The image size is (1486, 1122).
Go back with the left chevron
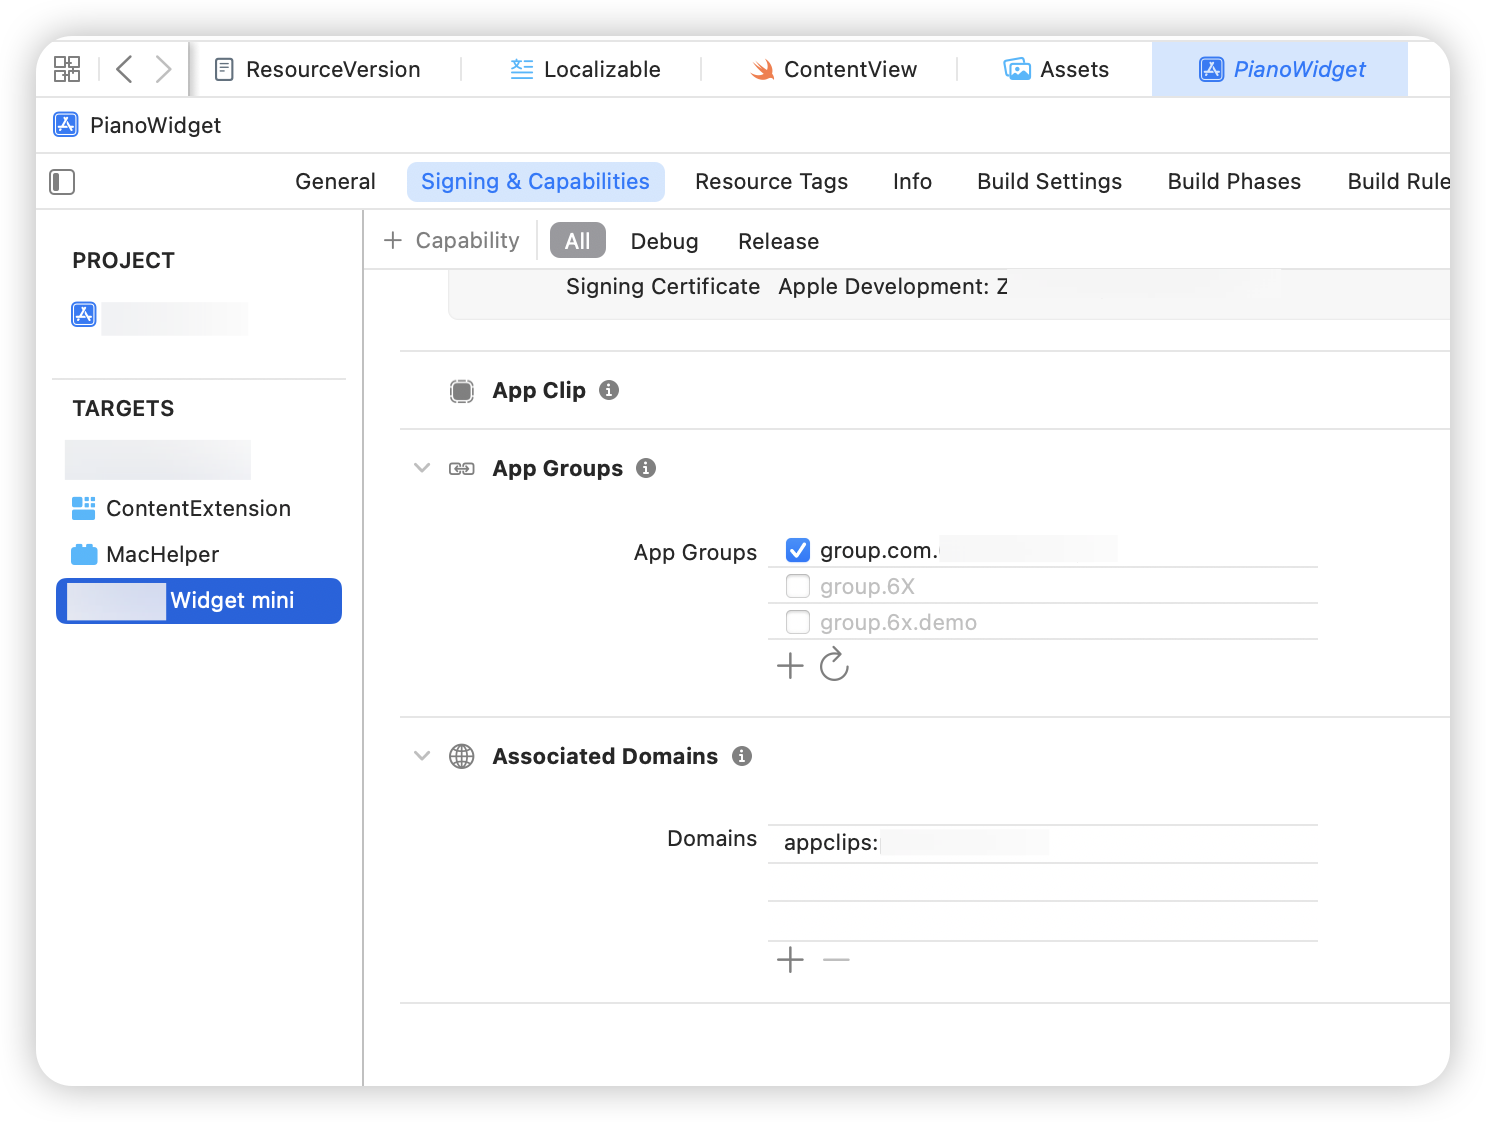[x=124, y=69]
